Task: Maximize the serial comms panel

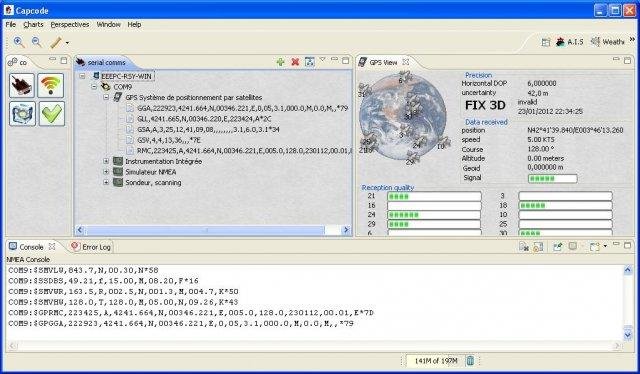Action: [346, 60]
